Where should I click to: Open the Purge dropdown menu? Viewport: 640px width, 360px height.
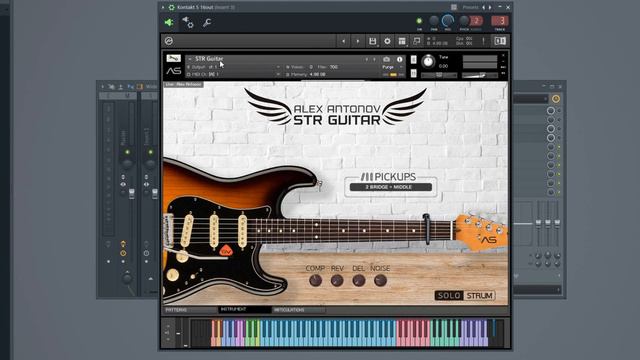pyautogui.click(x=393, y=67)
